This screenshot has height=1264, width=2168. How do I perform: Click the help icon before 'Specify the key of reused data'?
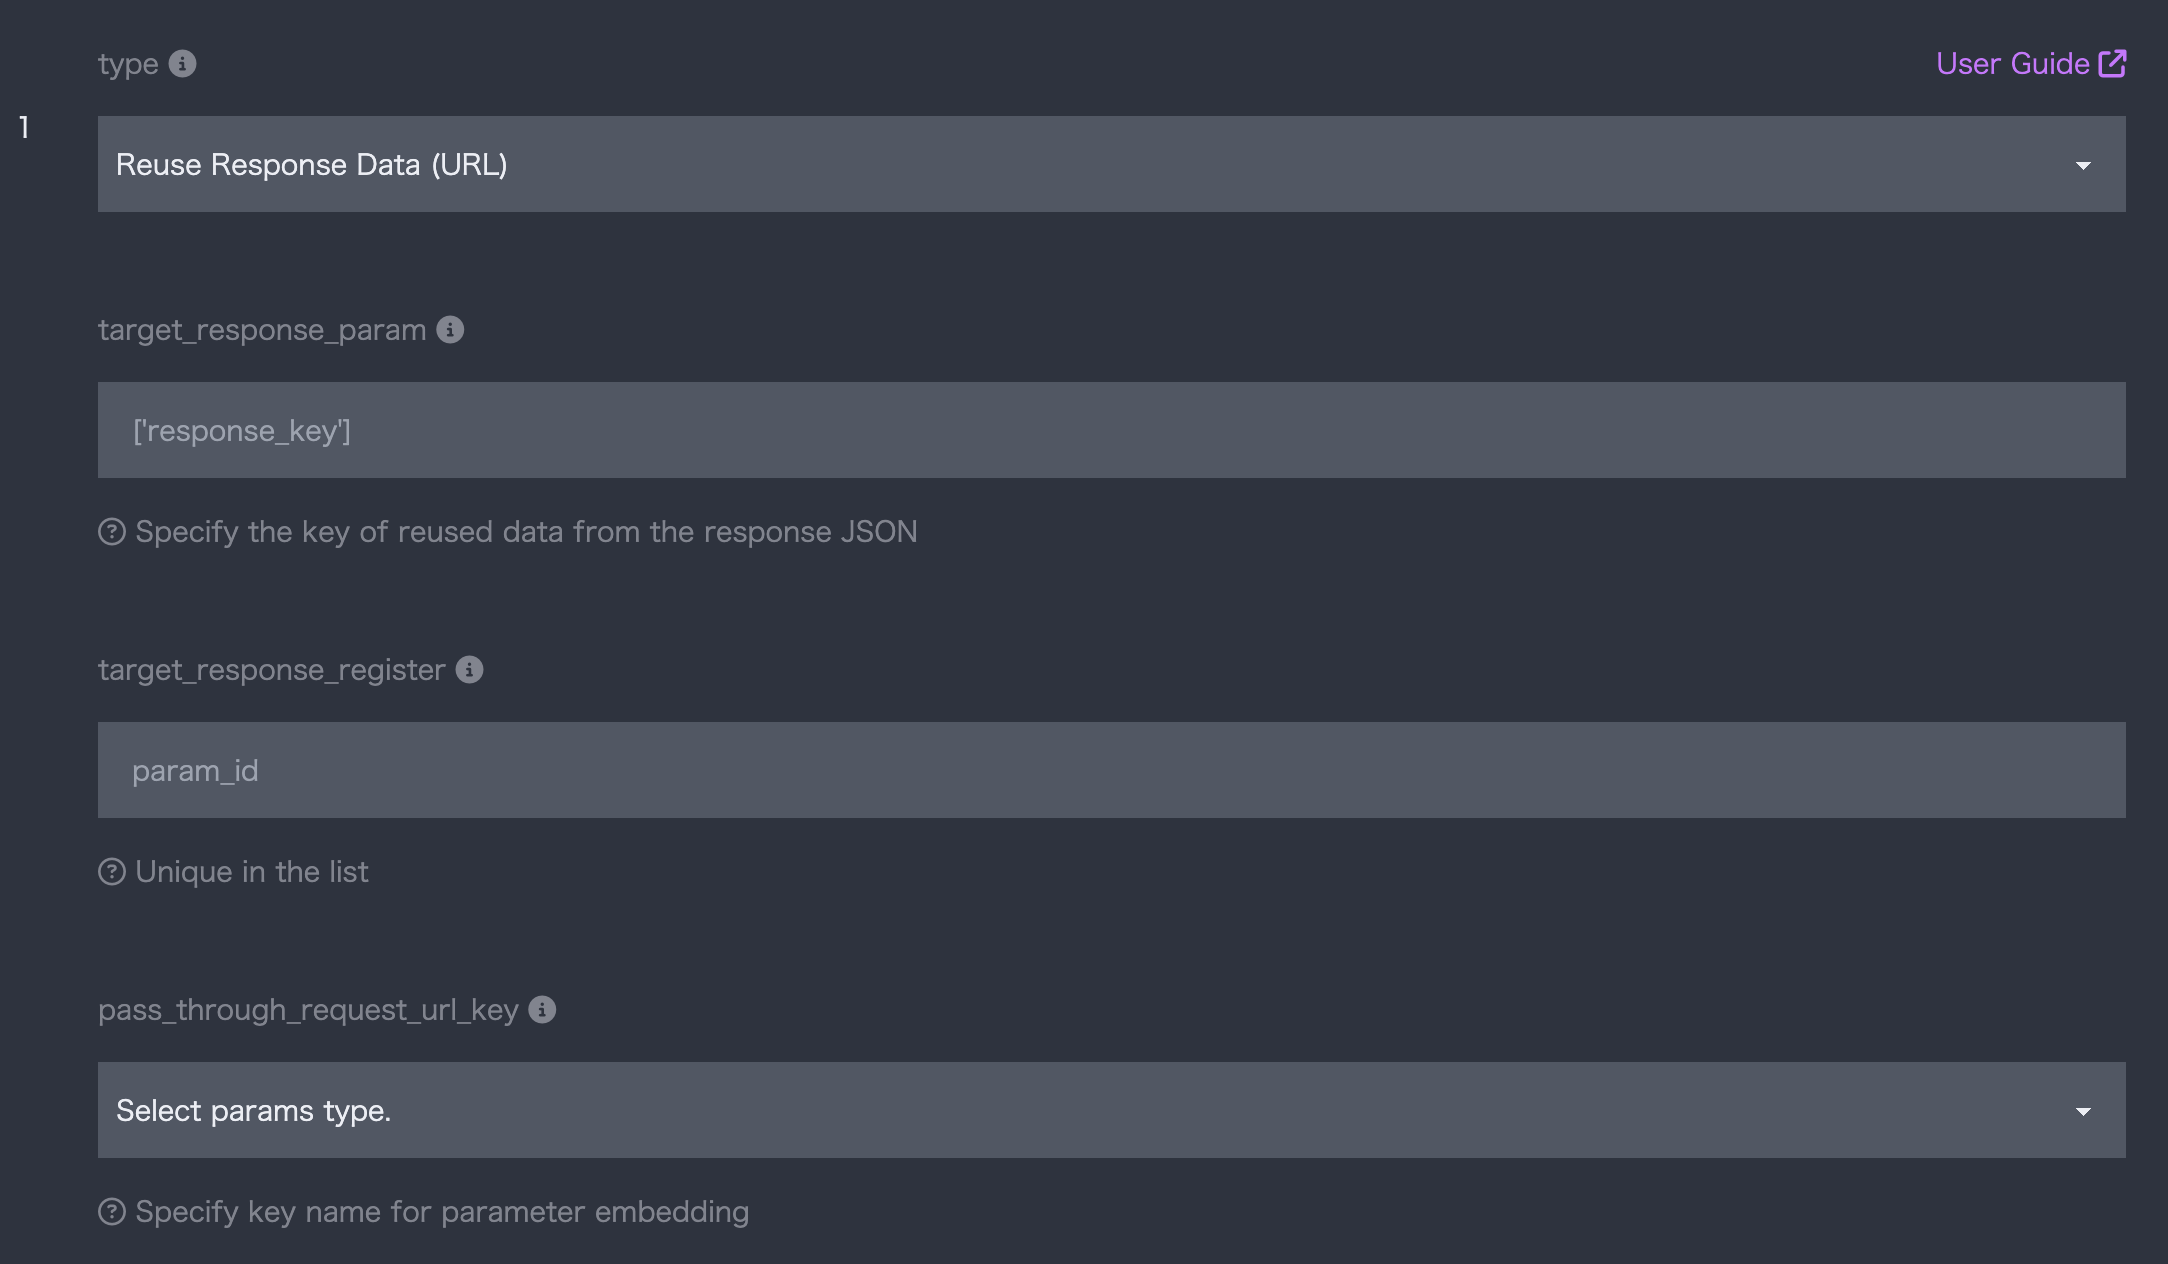coord(112,532)
